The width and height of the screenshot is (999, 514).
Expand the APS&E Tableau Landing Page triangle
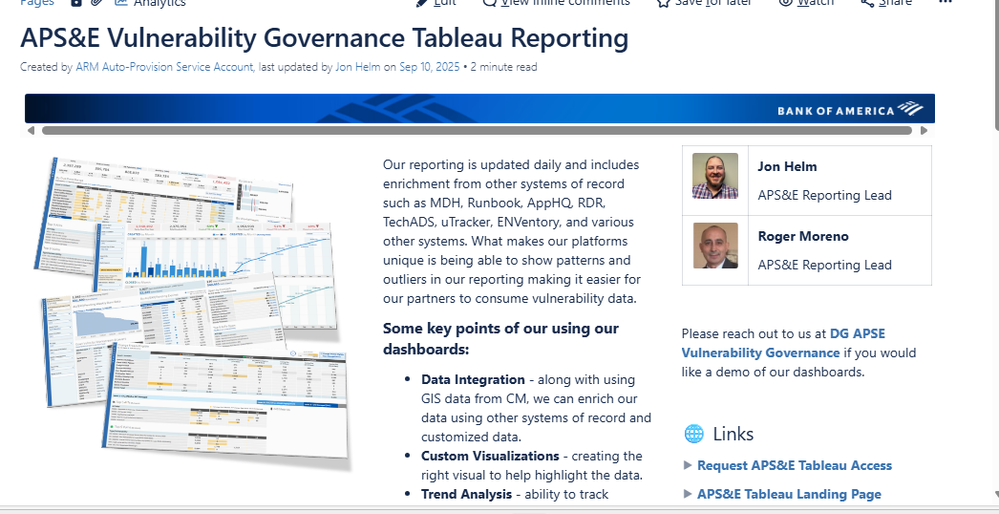687,494
